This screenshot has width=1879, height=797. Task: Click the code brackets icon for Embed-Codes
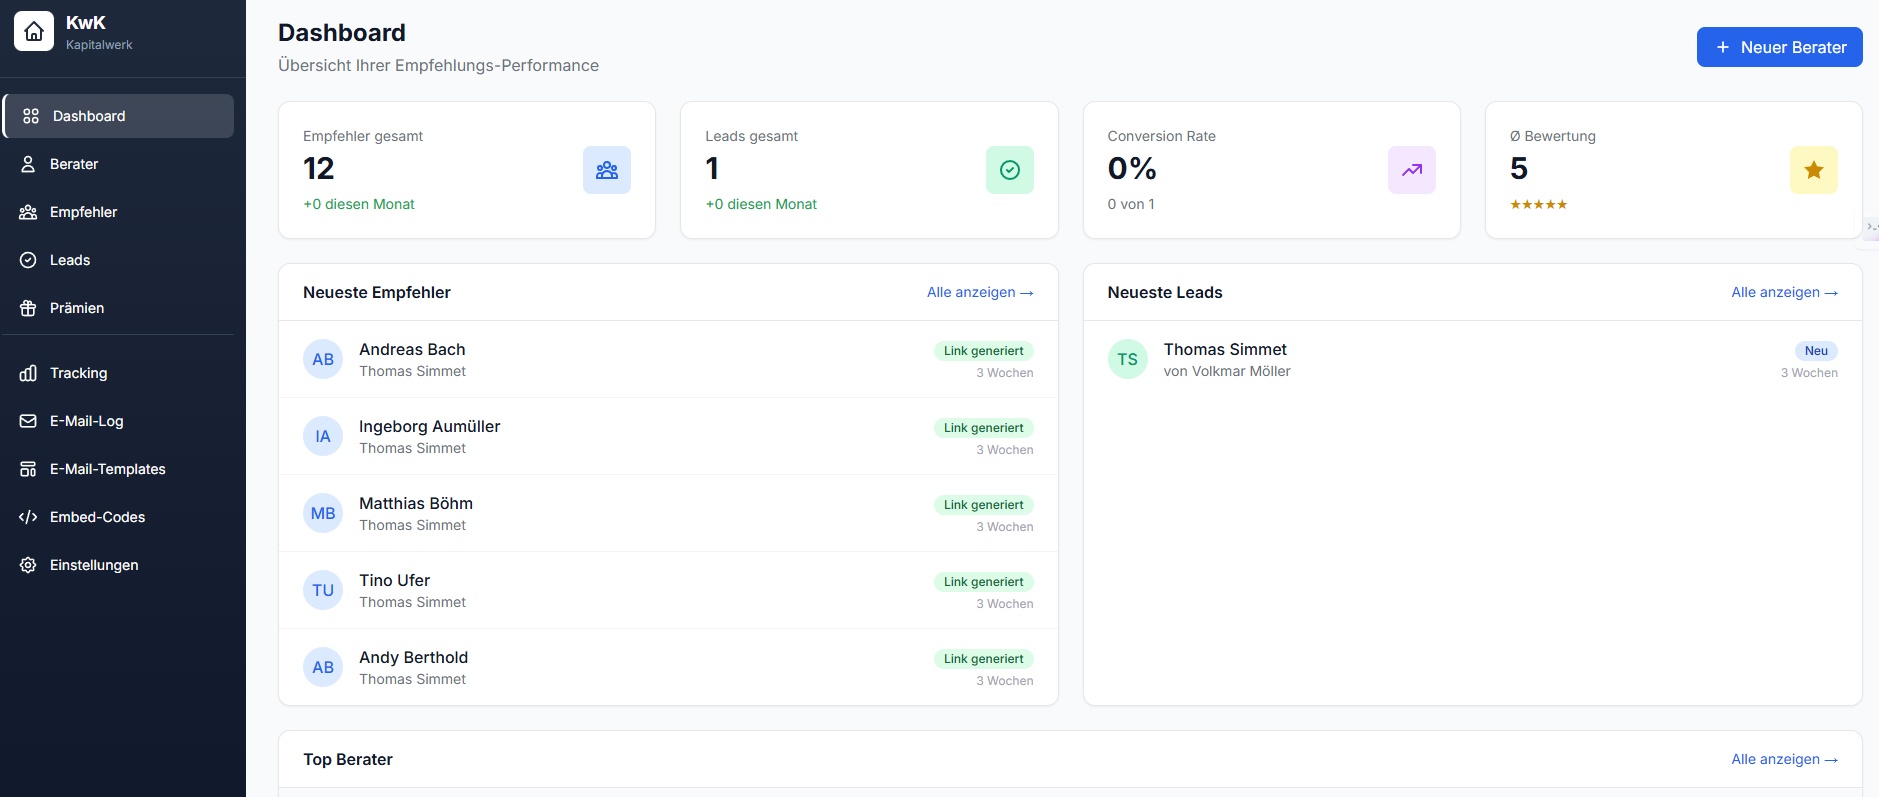pyautogui.click(x=28, y=517)
